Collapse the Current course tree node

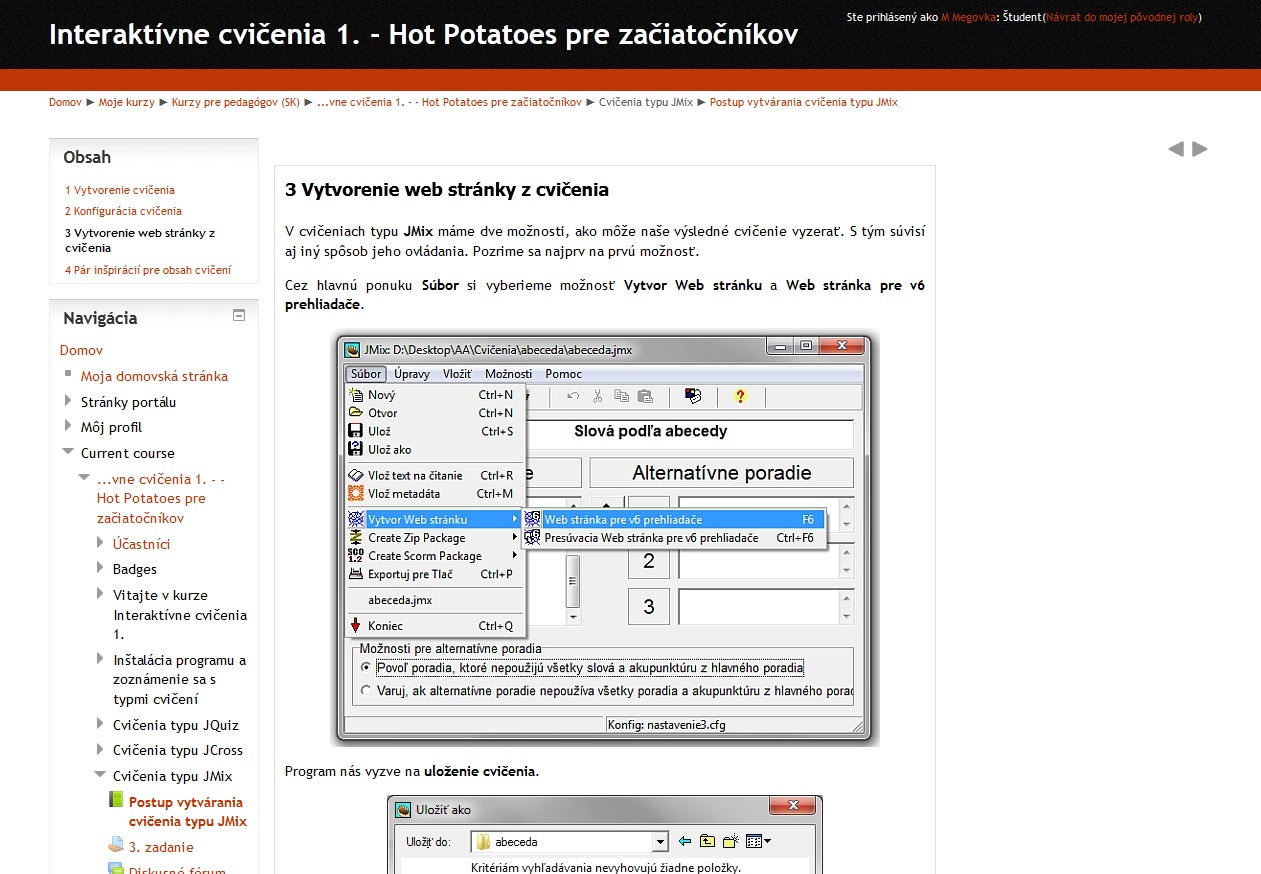[68, 452]
